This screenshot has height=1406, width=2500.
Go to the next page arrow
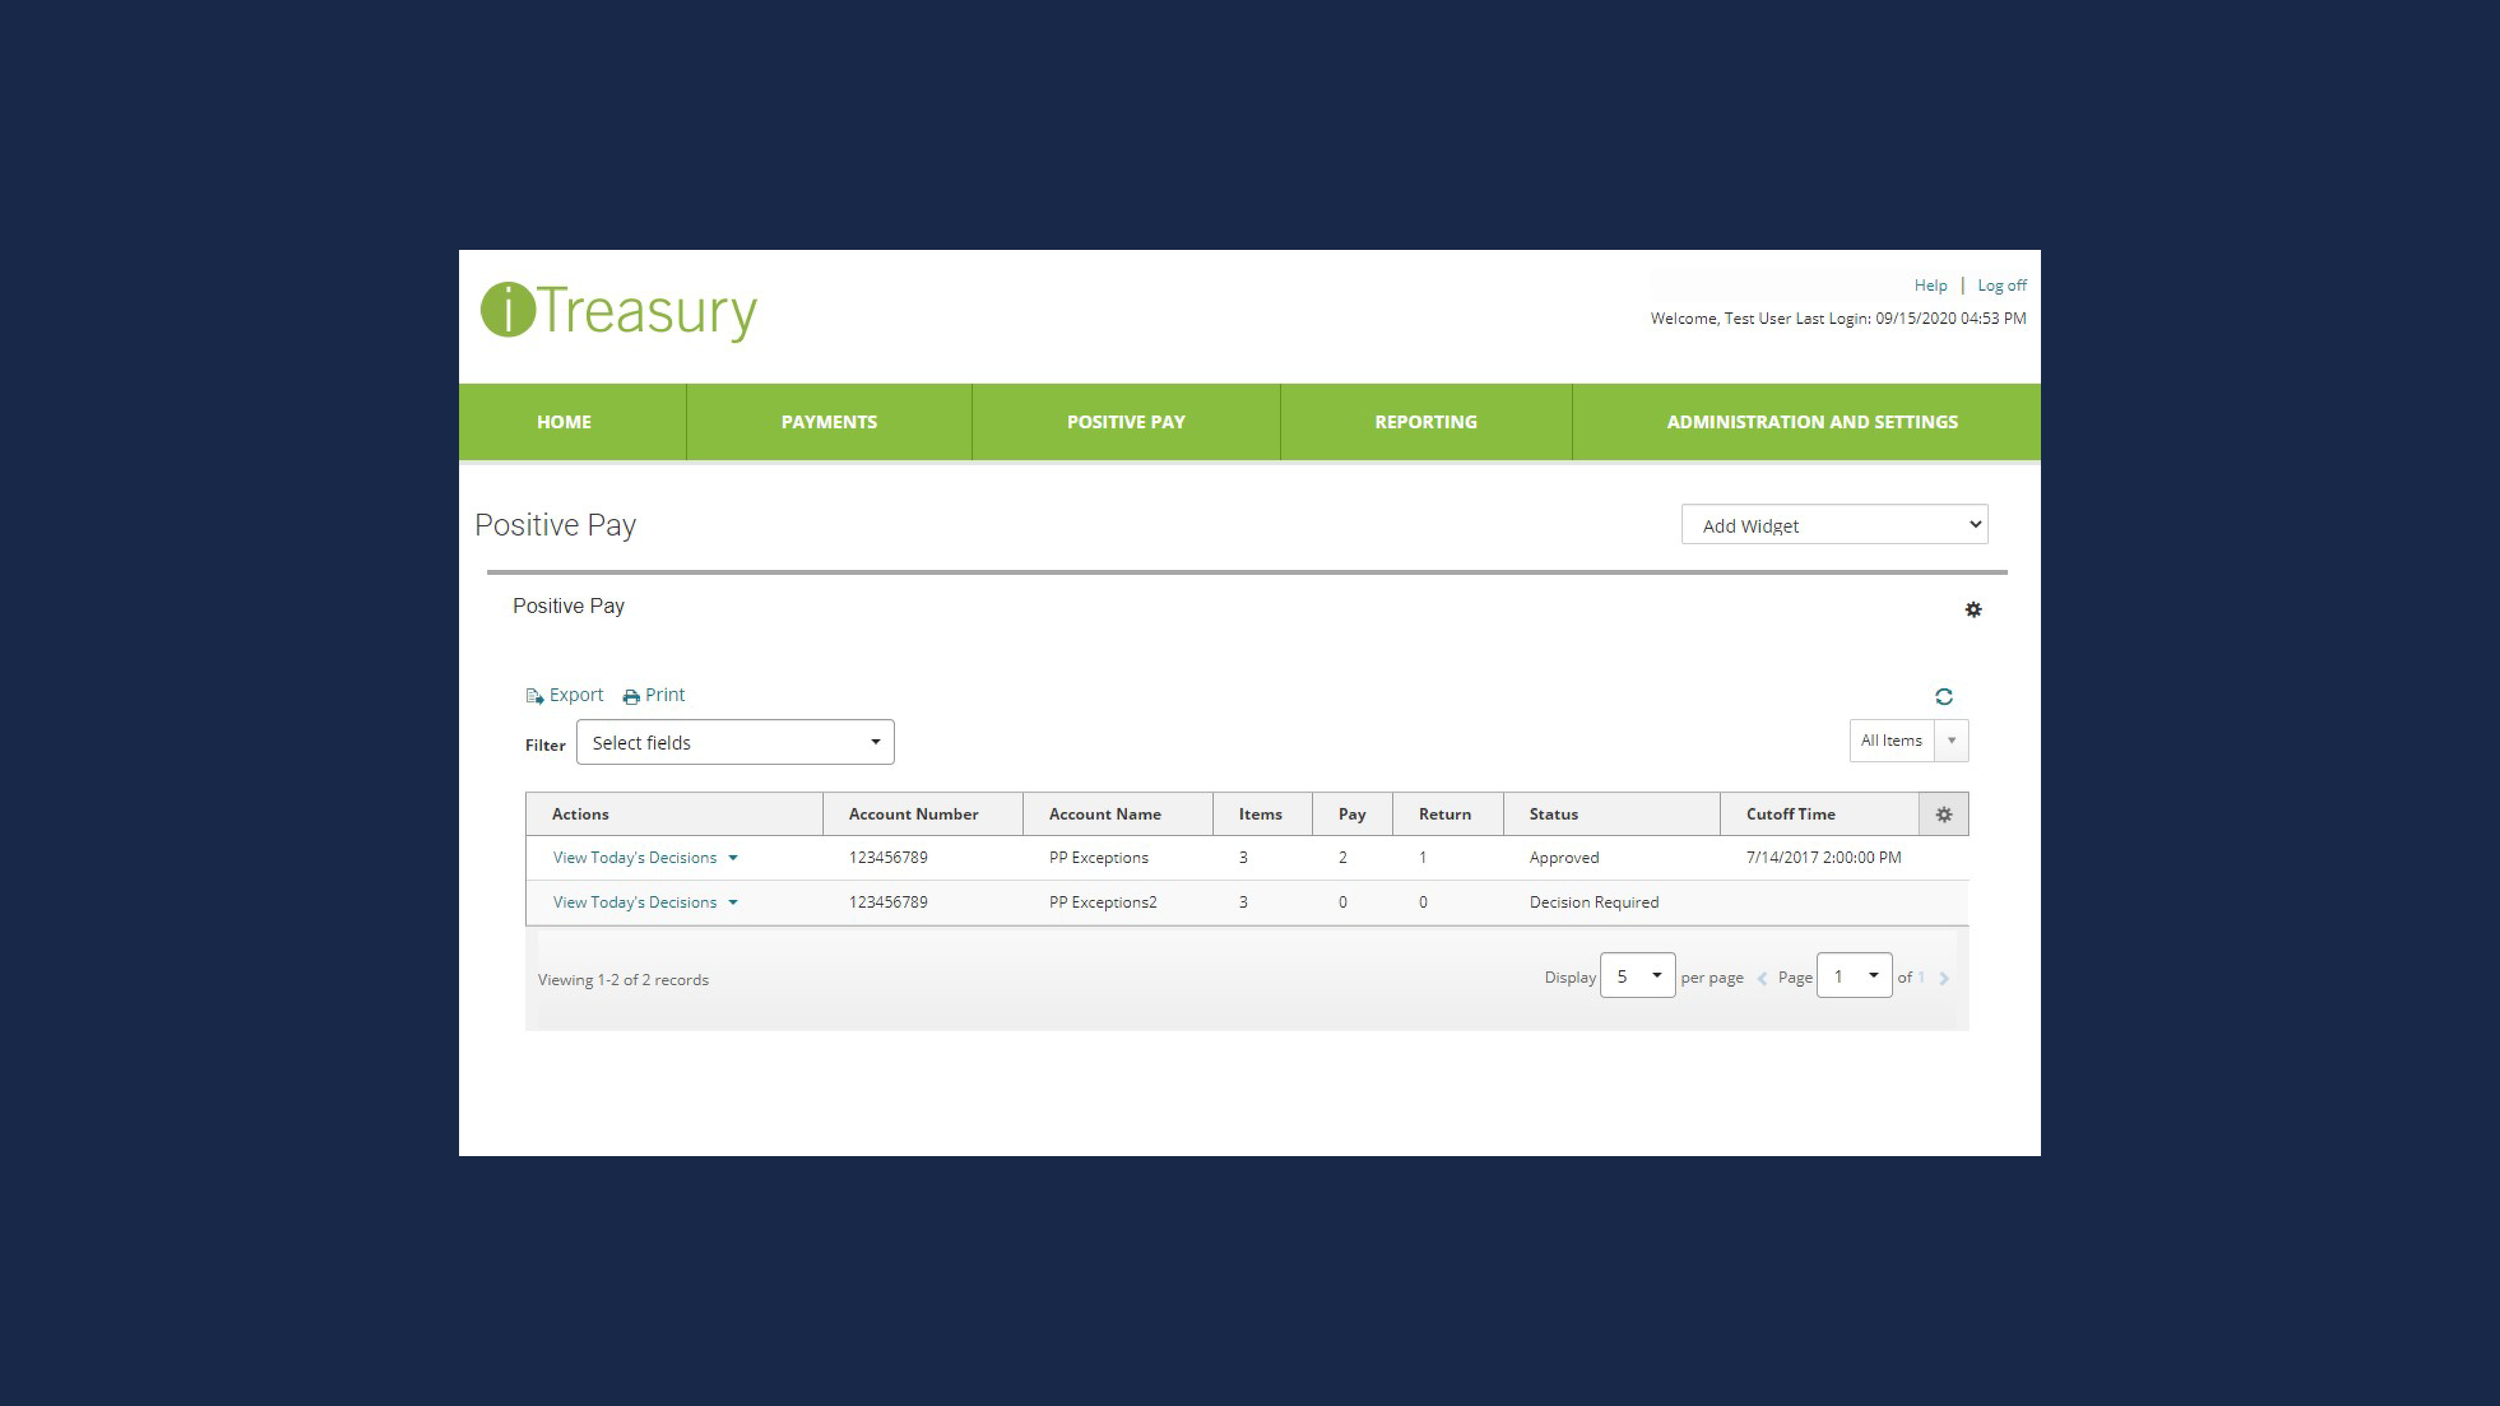tap(1943, 978)
